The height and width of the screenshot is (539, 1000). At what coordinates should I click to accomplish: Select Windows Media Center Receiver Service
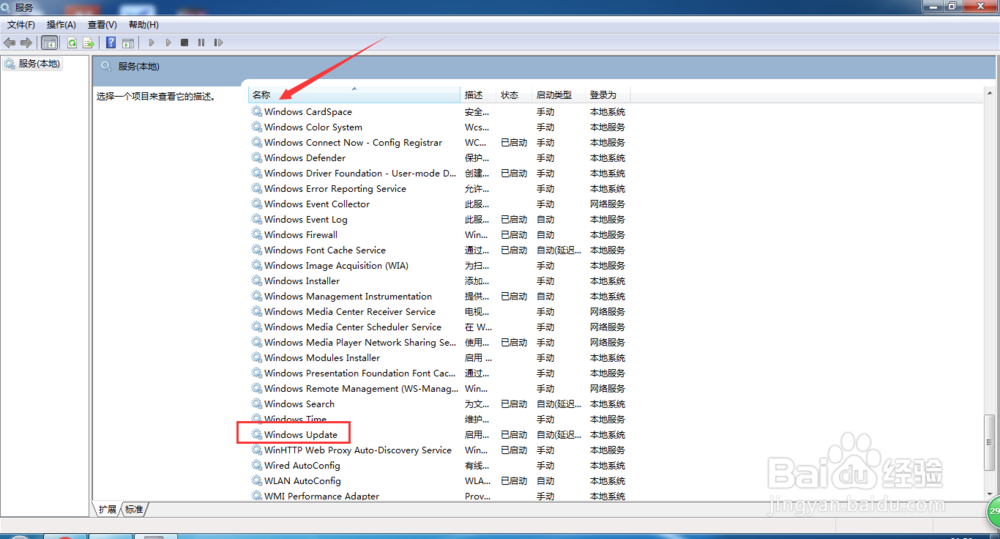[349, 311]
